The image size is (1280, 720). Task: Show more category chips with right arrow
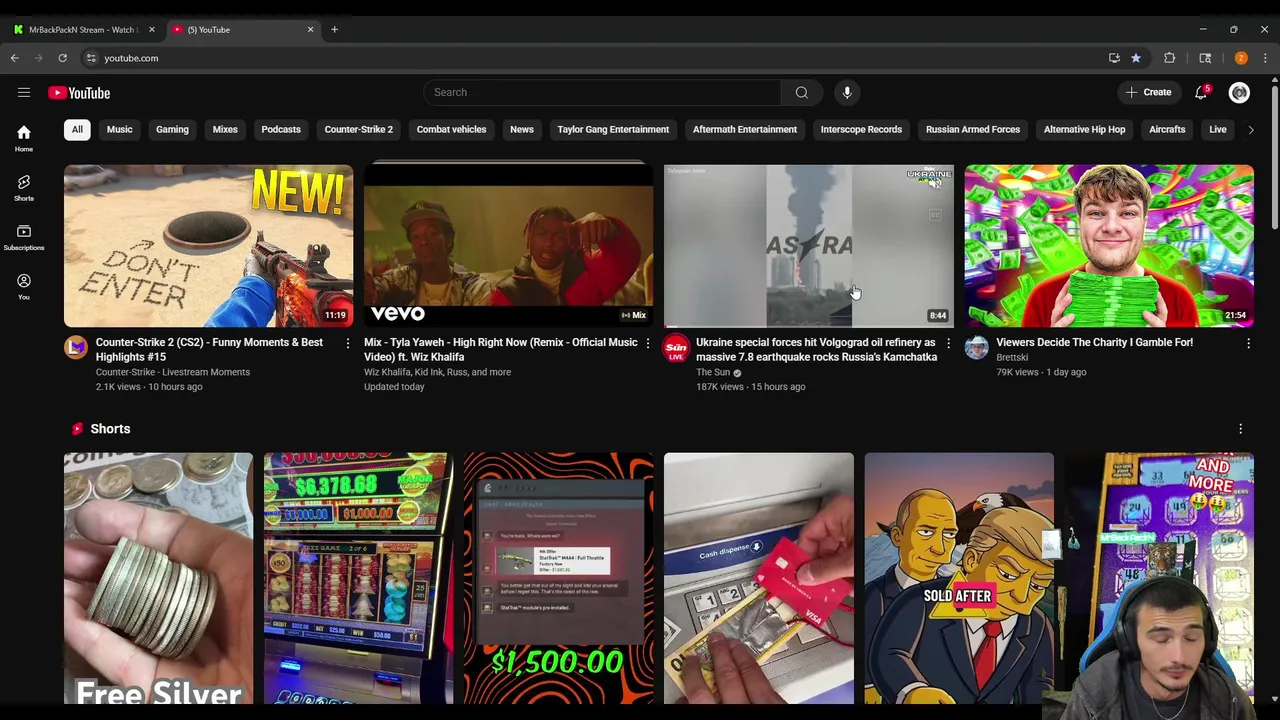1250,129
